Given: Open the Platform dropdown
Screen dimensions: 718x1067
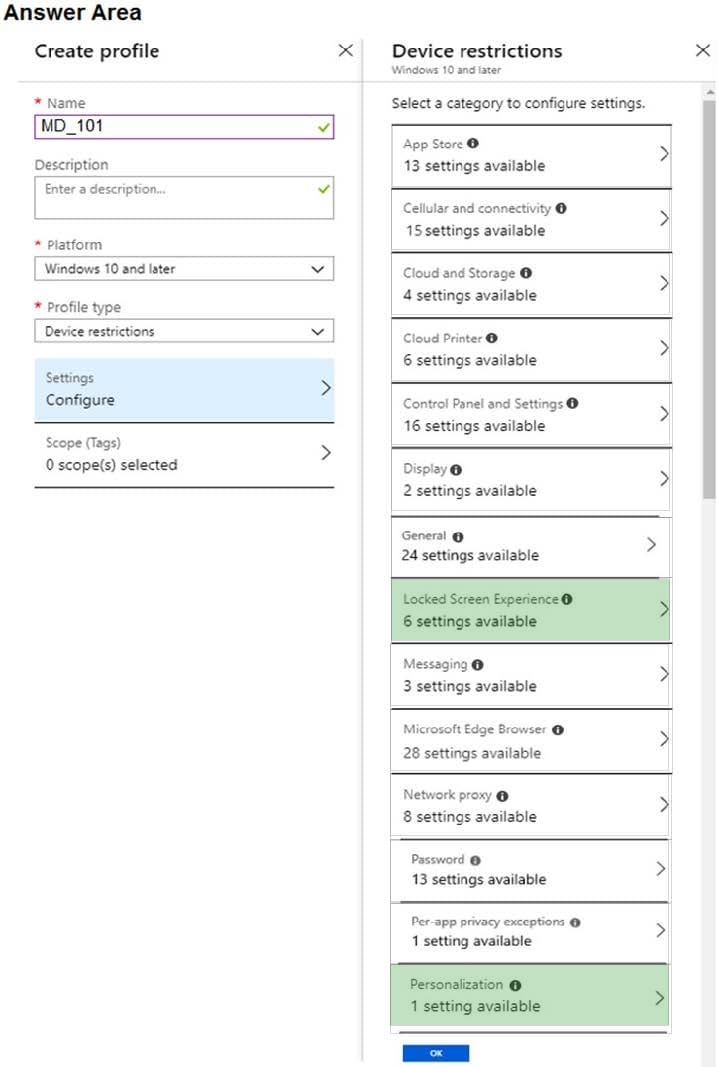Looking at the screenshot, I should [184, 269].
